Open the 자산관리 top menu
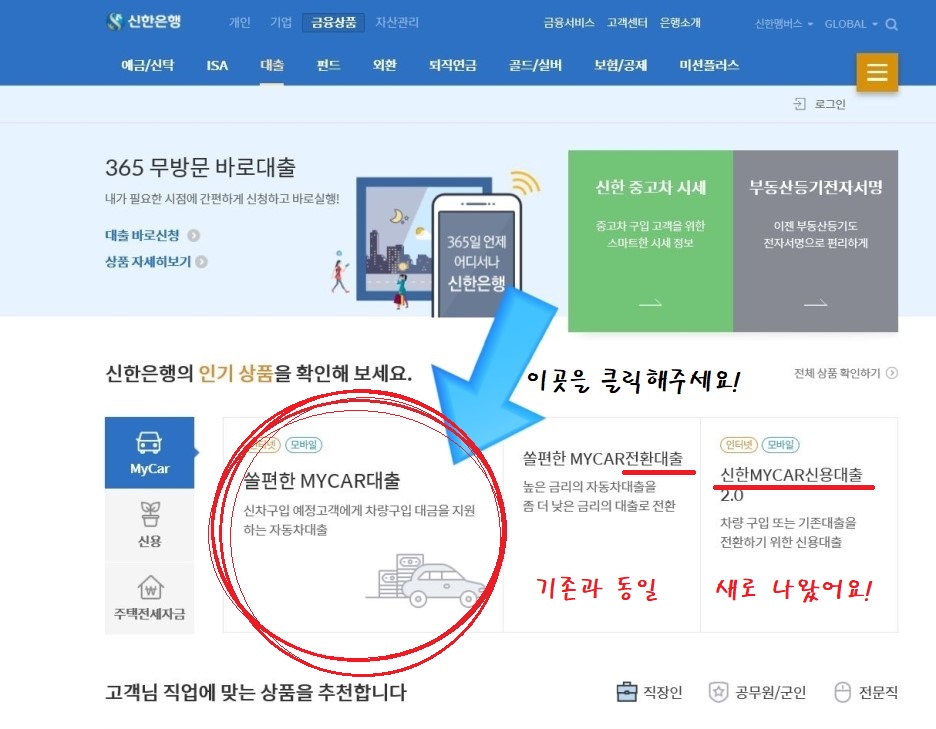The image size is (936, 729). click(x=397, y=23)
